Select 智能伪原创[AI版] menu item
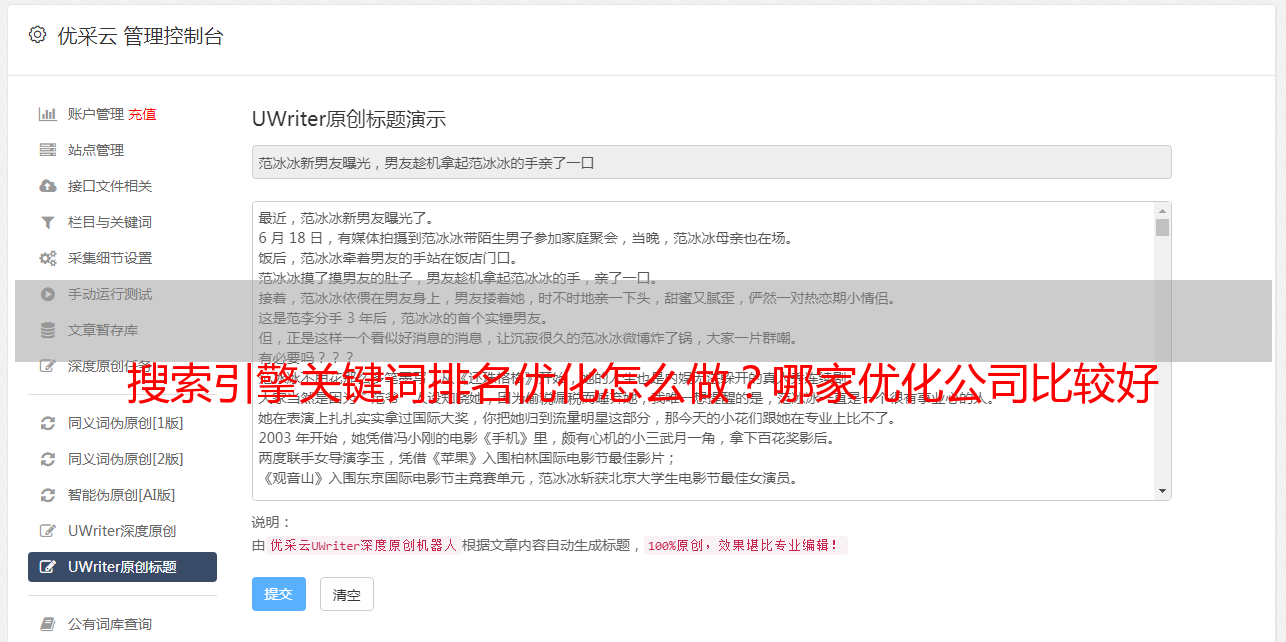Screen dimensions: 1286x642 pos(122,495)
